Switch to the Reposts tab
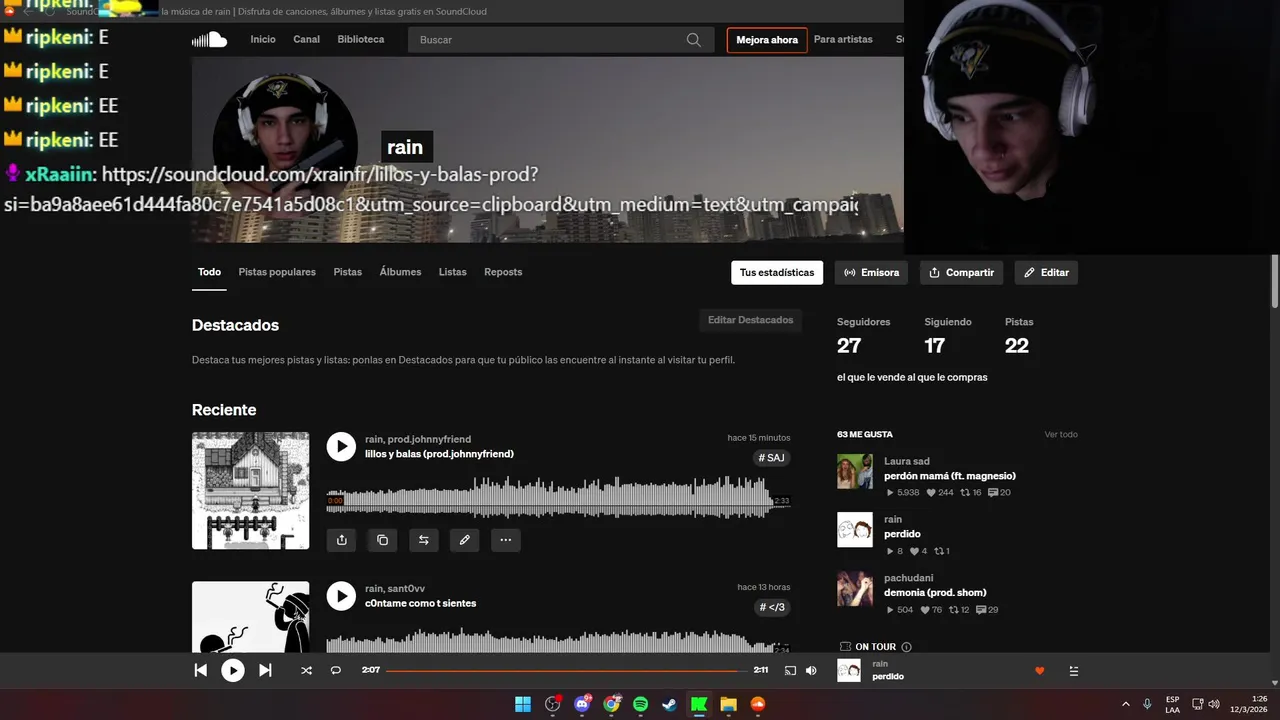This screenshot has width=1280, height=720. pyautogui.click(x=503, y=272)
